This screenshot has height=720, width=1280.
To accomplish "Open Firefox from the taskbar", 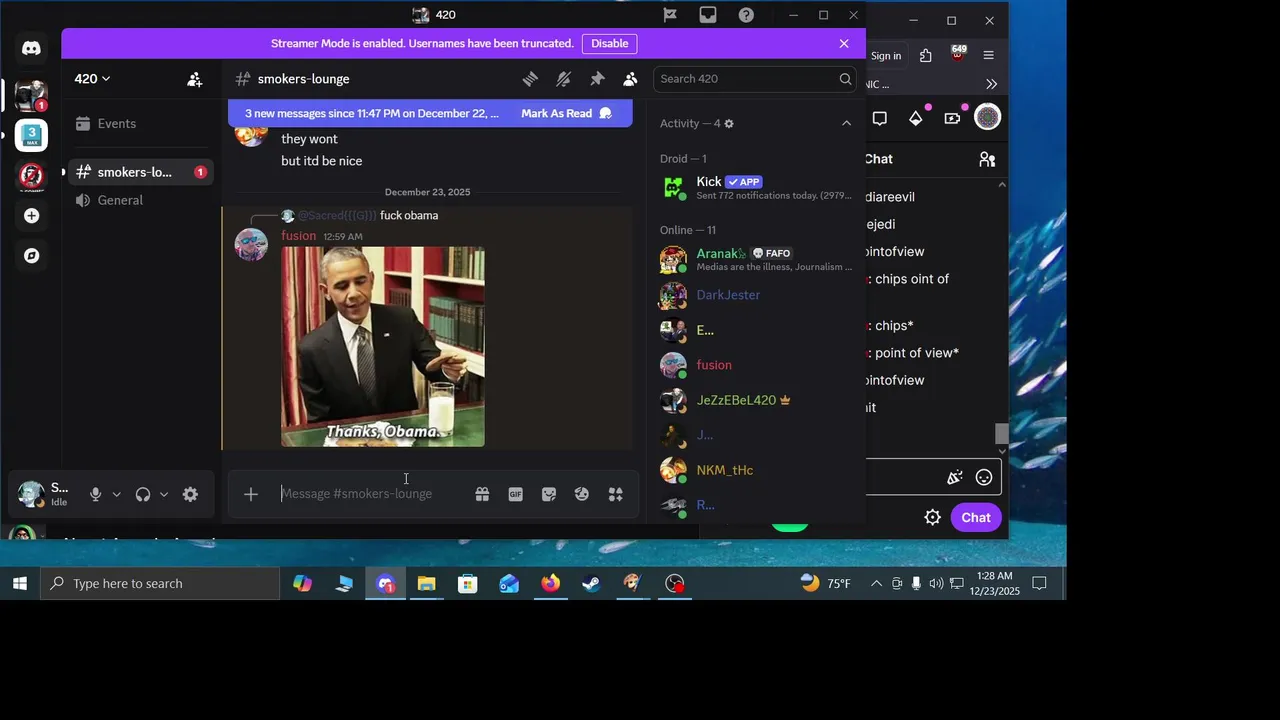I will (x=550, y=583).
